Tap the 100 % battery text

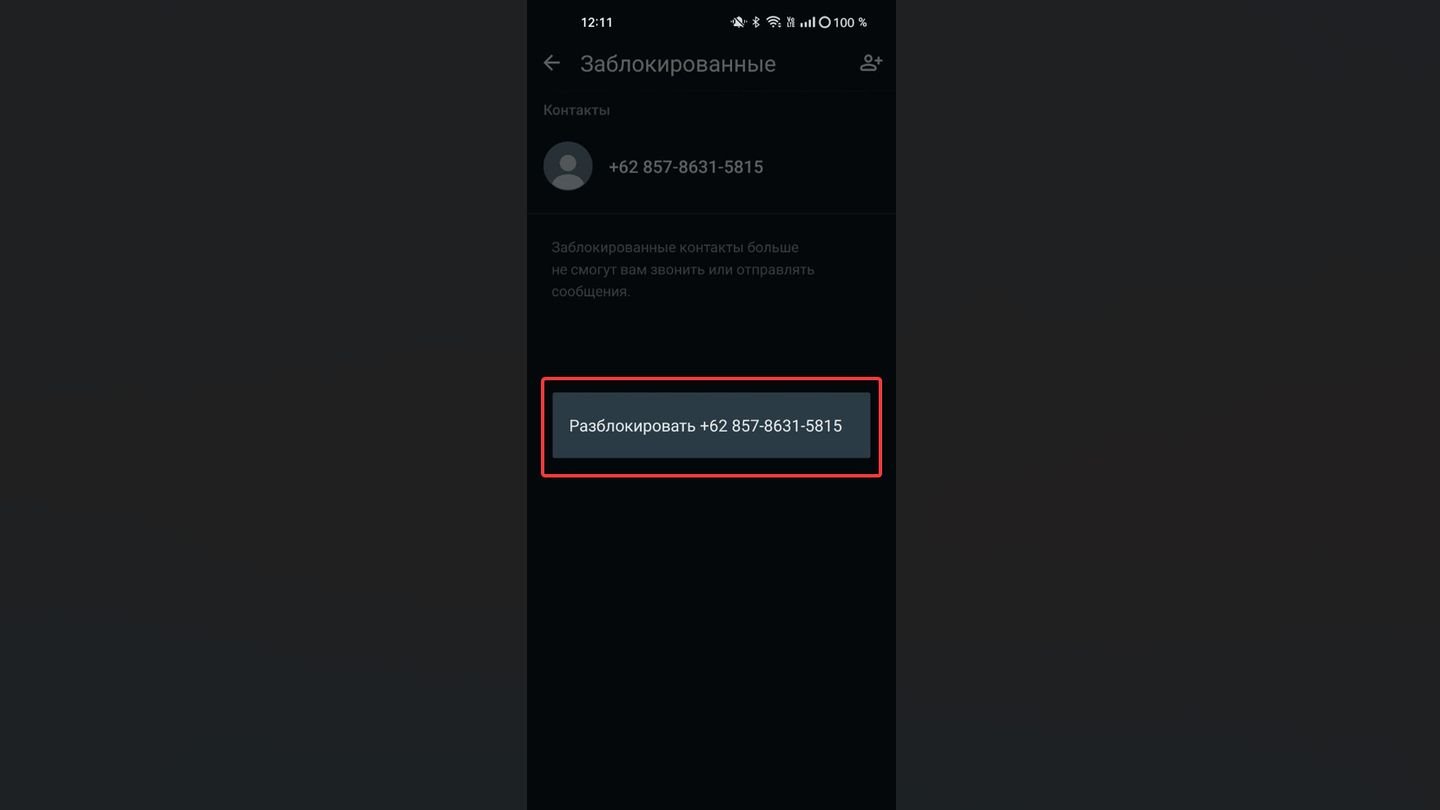tap(850, 22)
